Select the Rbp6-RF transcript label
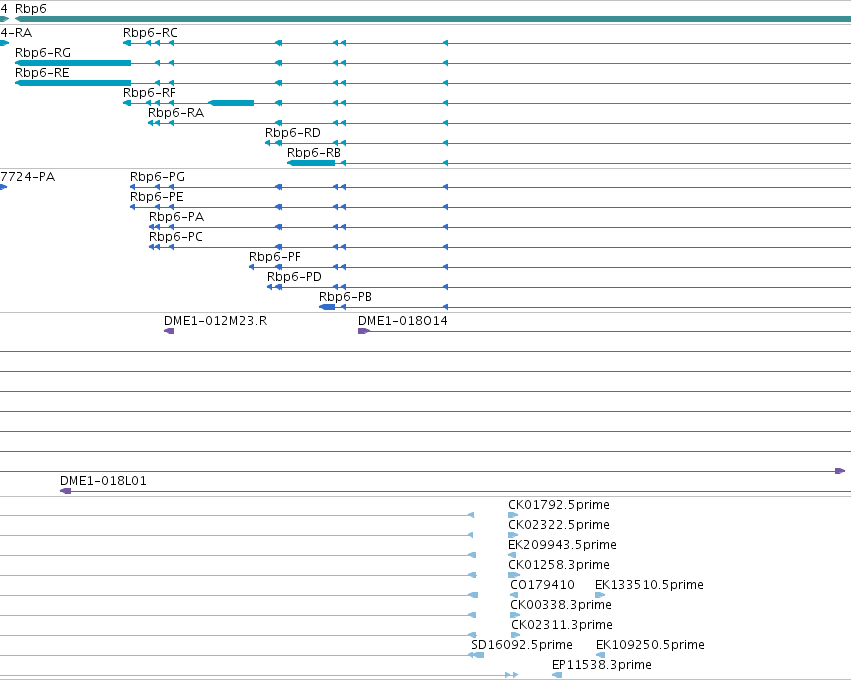Image resolution: width=851 pixels, height=680 pixels. pyautogui.click(x=149, y=93)
